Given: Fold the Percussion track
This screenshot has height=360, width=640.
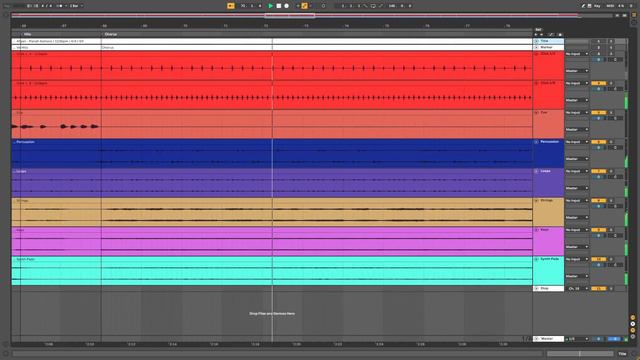Looking at the screenshot, I should click(536, 142).
